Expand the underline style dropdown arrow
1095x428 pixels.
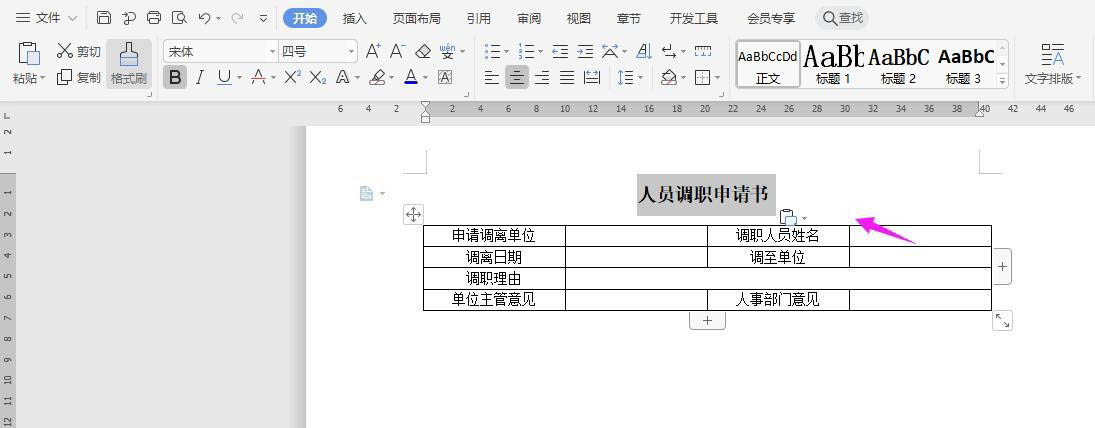tap(240, 78)
